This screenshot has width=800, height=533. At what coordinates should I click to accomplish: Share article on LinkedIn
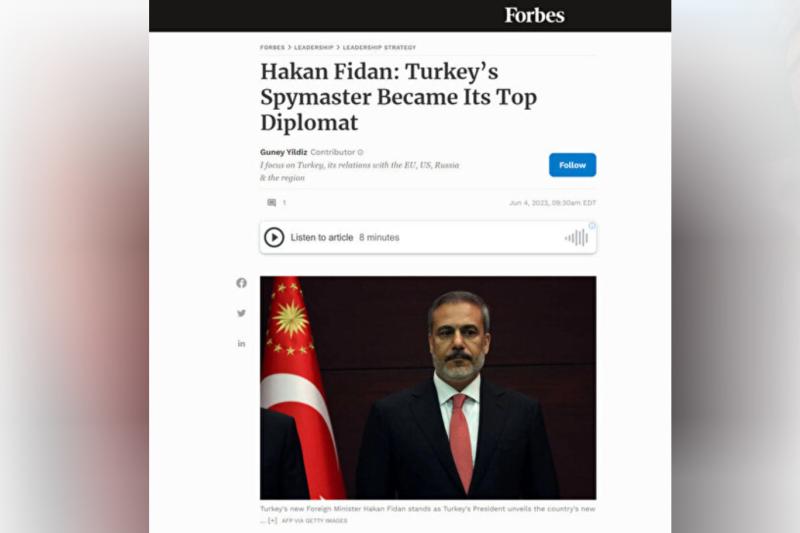[241, 344]
